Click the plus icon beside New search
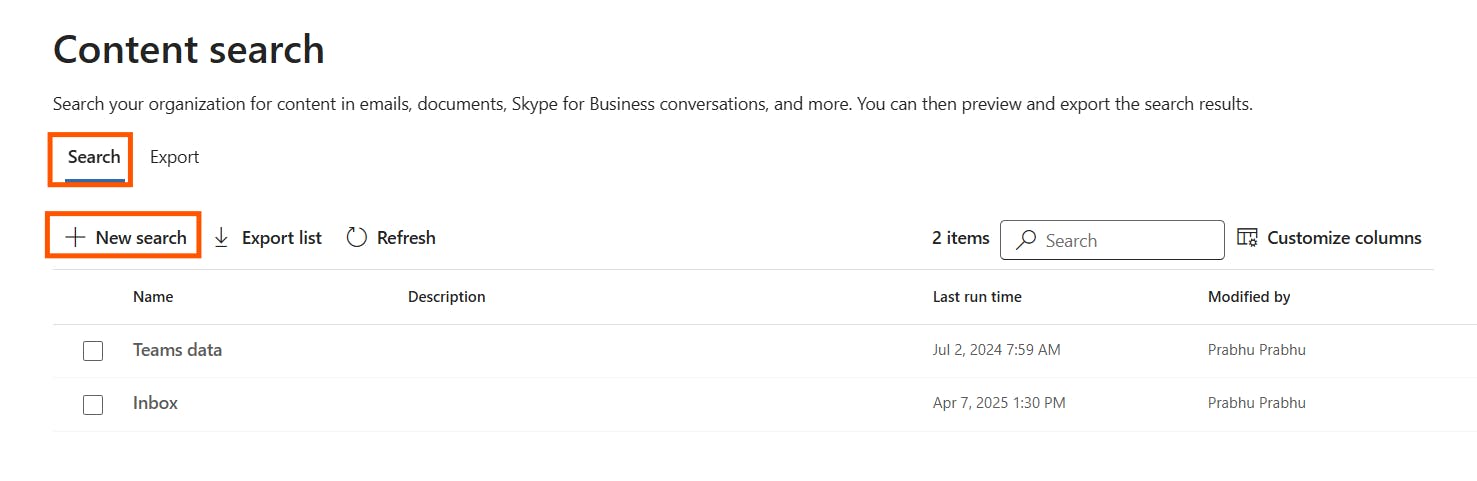1477x481 pixels. tap(75, 237)
